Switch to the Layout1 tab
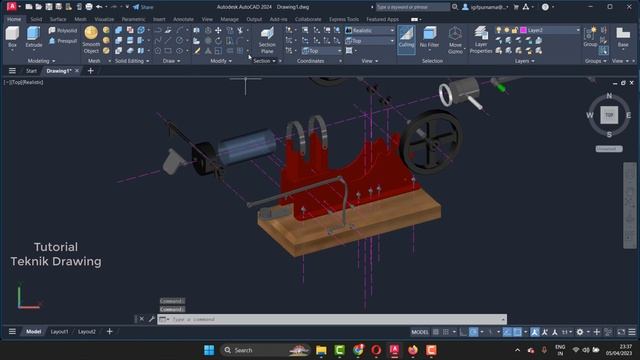This screenshot has height=360, width=640. pyautogui.click(x=60, y=332)
